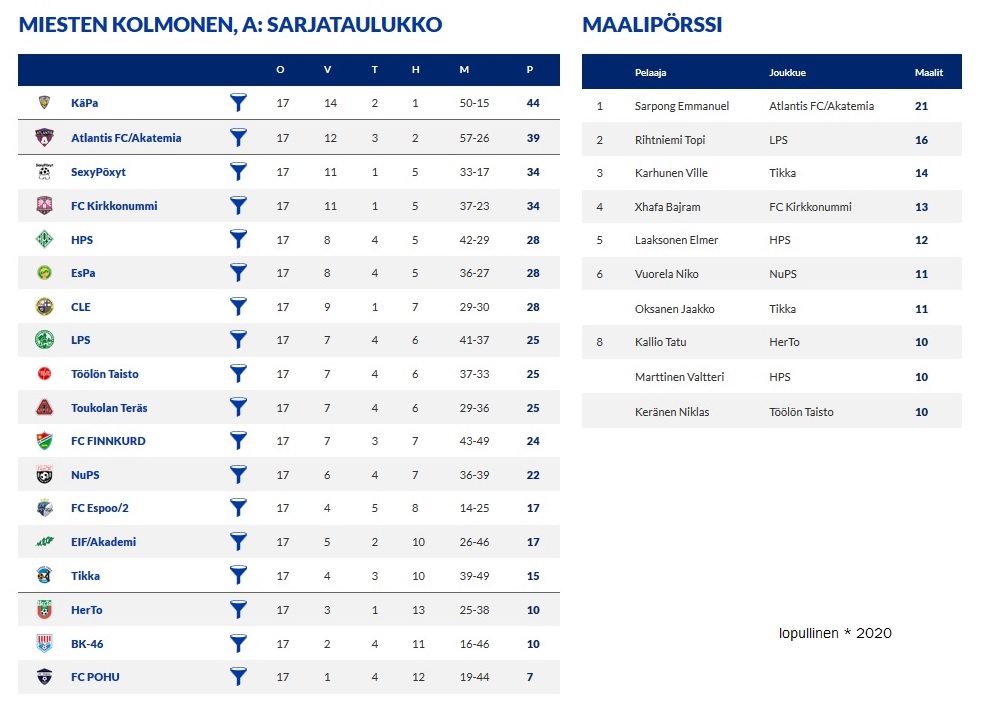Click the Pelaaja column header
This screenshot has width=981, height=709.
[650, 72]
